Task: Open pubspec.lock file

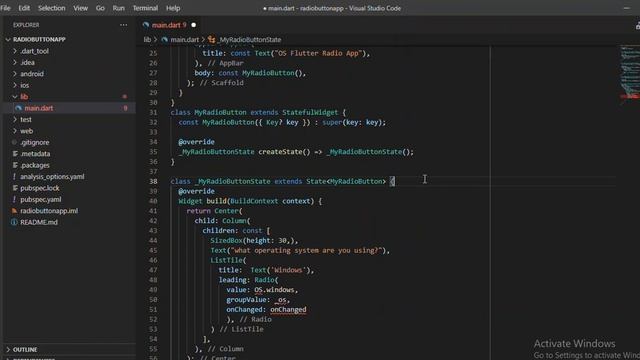Action: (40, 188)
